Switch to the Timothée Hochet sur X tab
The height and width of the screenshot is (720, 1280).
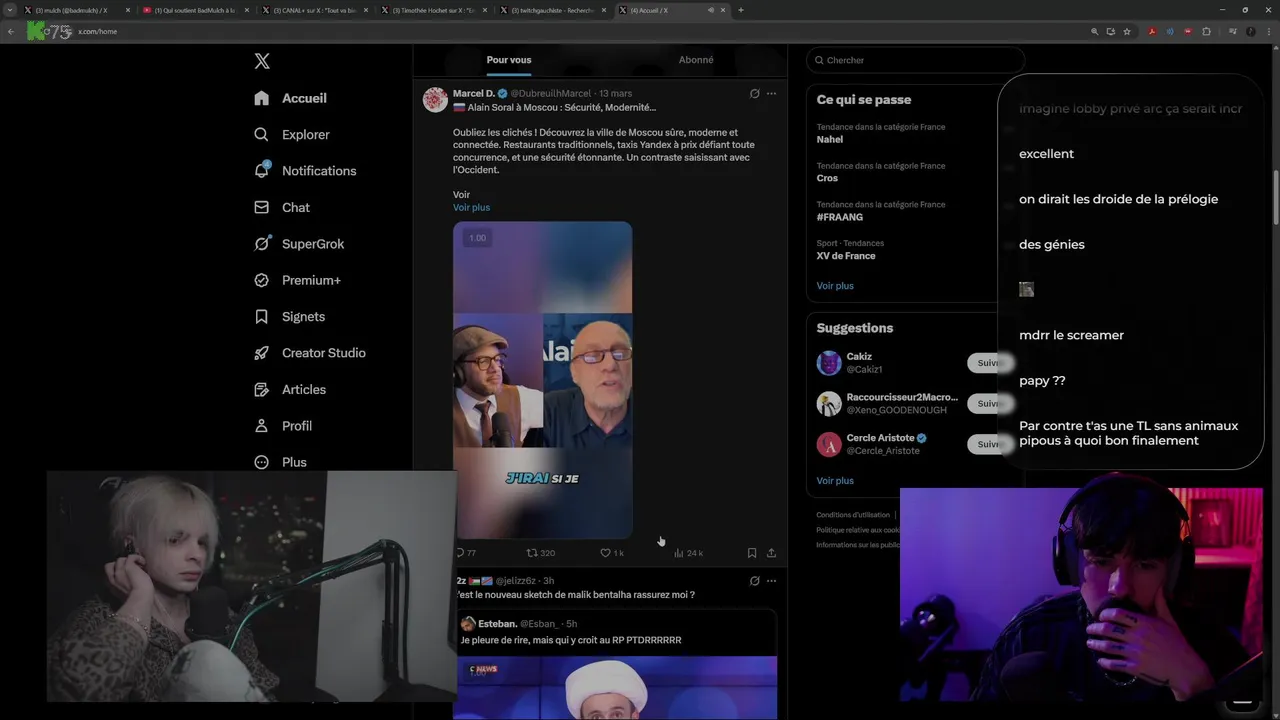[x=434, y=10]
